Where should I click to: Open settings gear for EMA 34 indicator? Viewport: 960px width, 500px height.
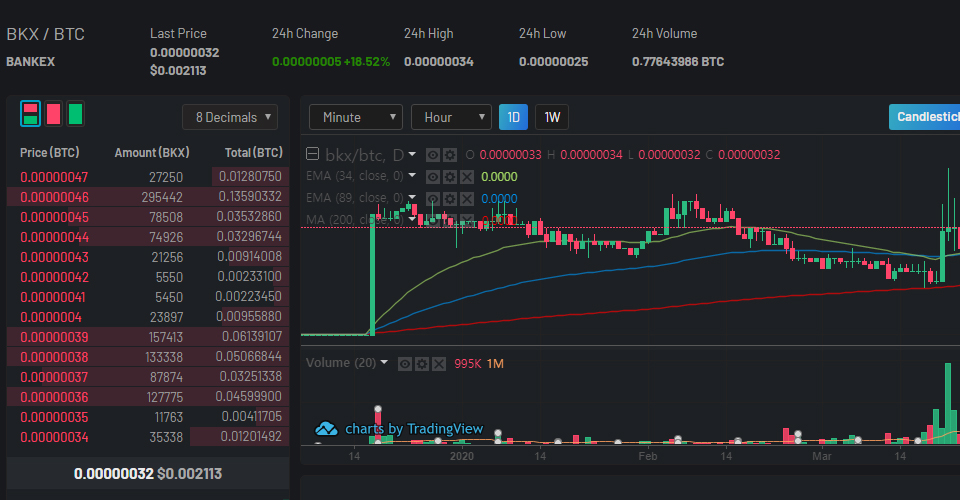(x=449, y=177)
